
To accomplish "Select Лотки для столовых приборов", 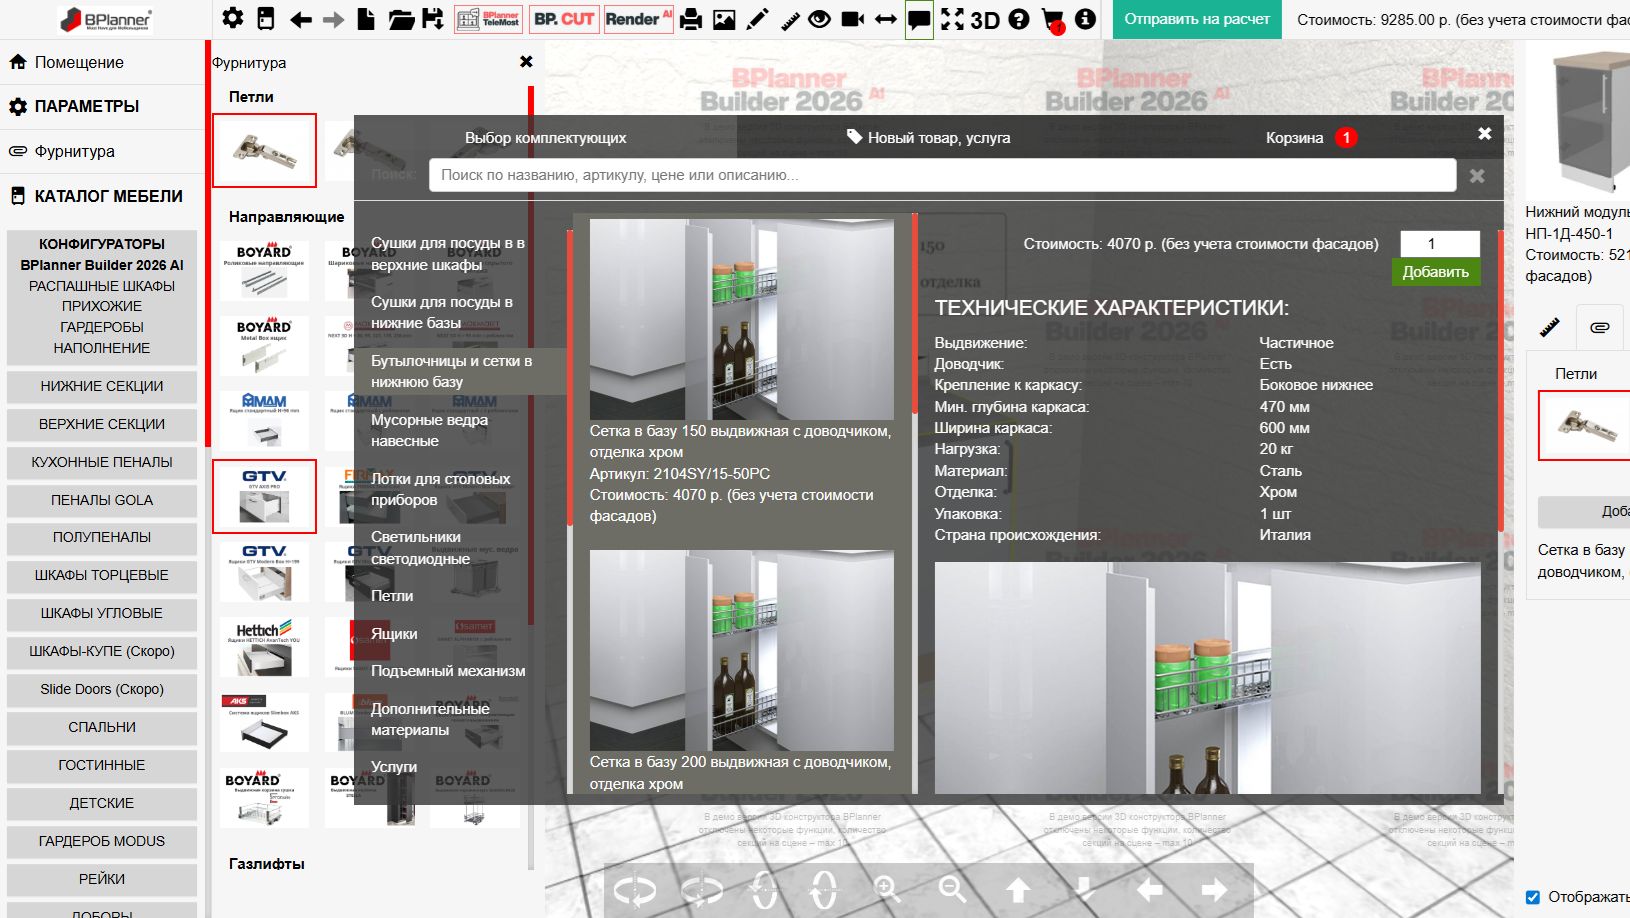I will point(458,489).
